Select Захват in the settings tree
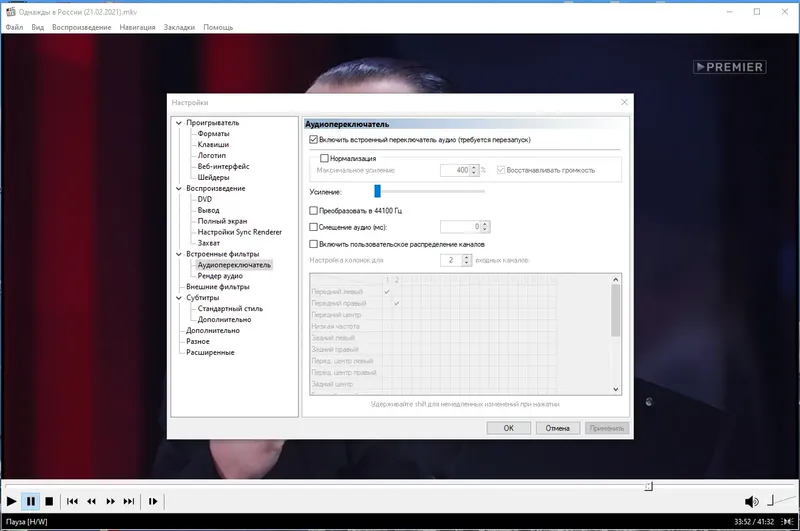The height and width of the screenshot is (531, 800). 209,243
